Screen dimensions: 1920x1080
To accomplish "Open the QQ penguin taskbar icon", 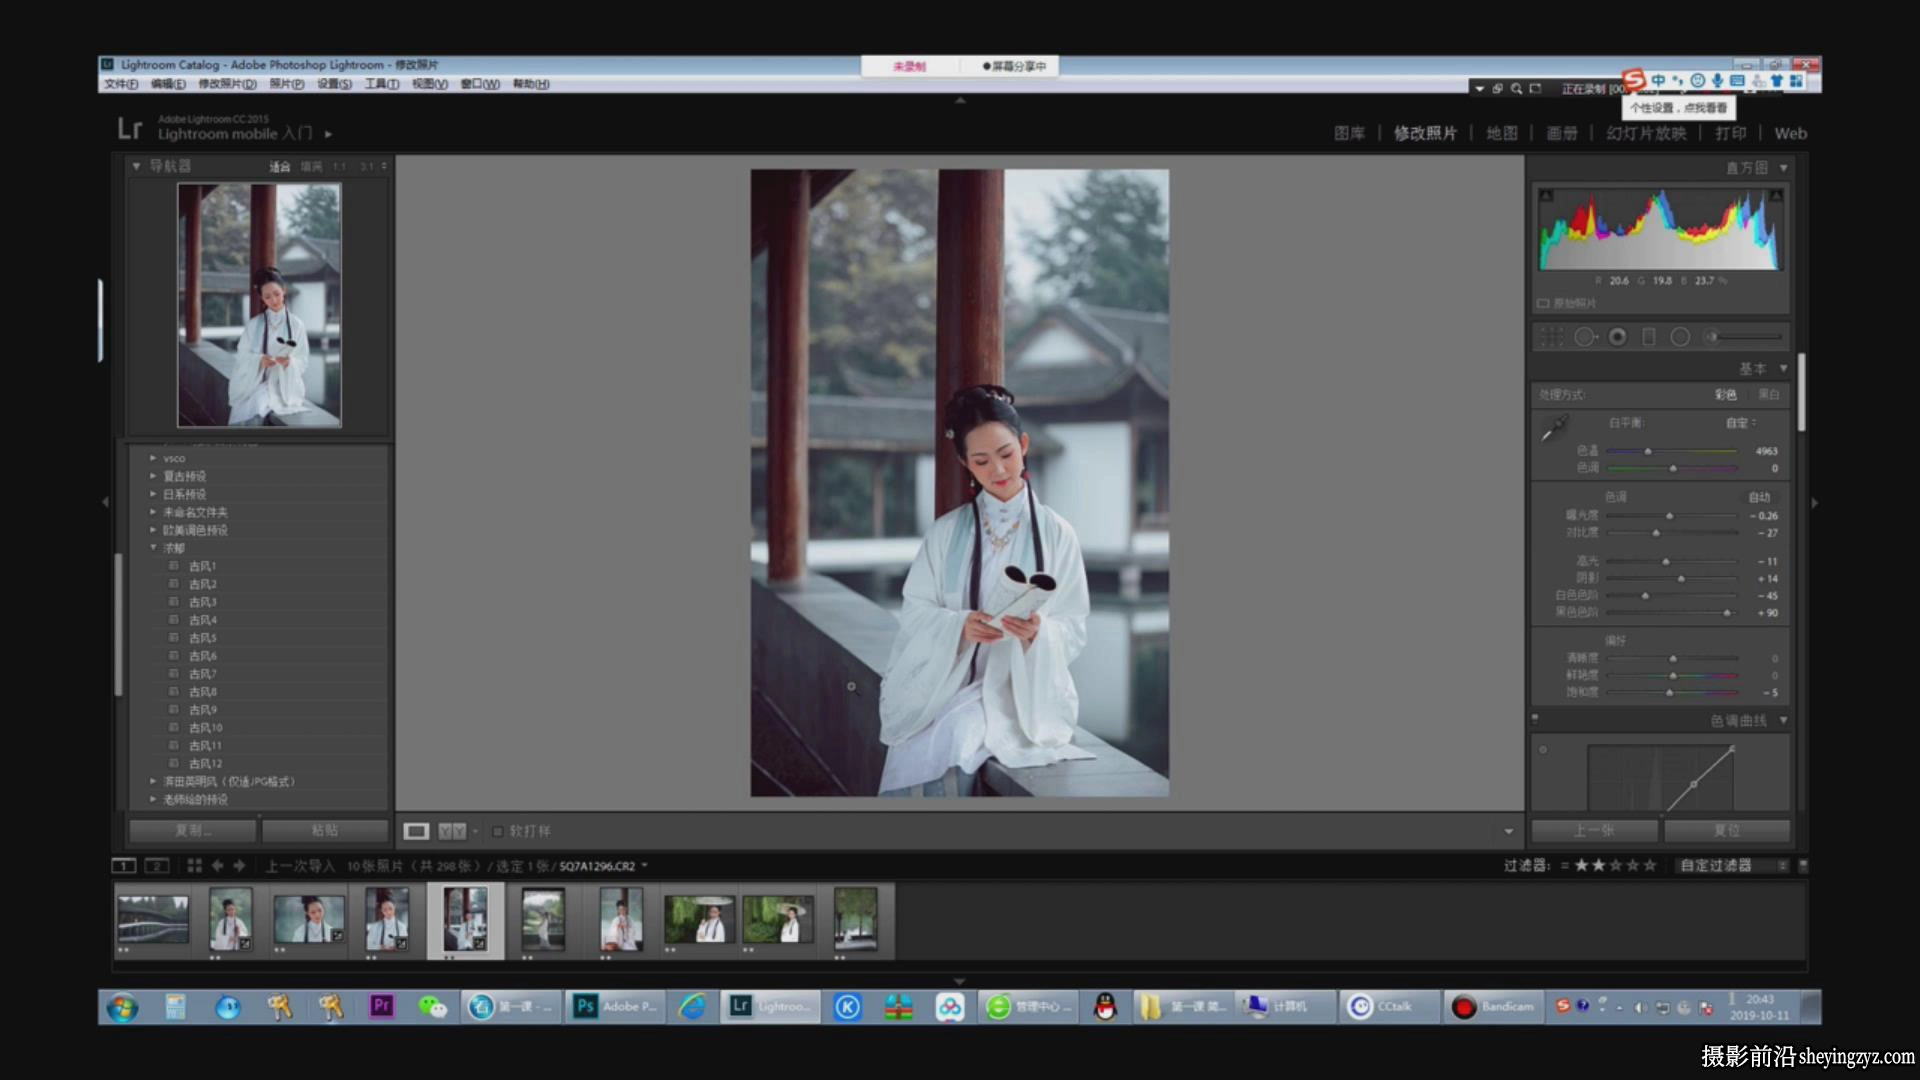I will pyautogui.click(x=1104, y=1006).
